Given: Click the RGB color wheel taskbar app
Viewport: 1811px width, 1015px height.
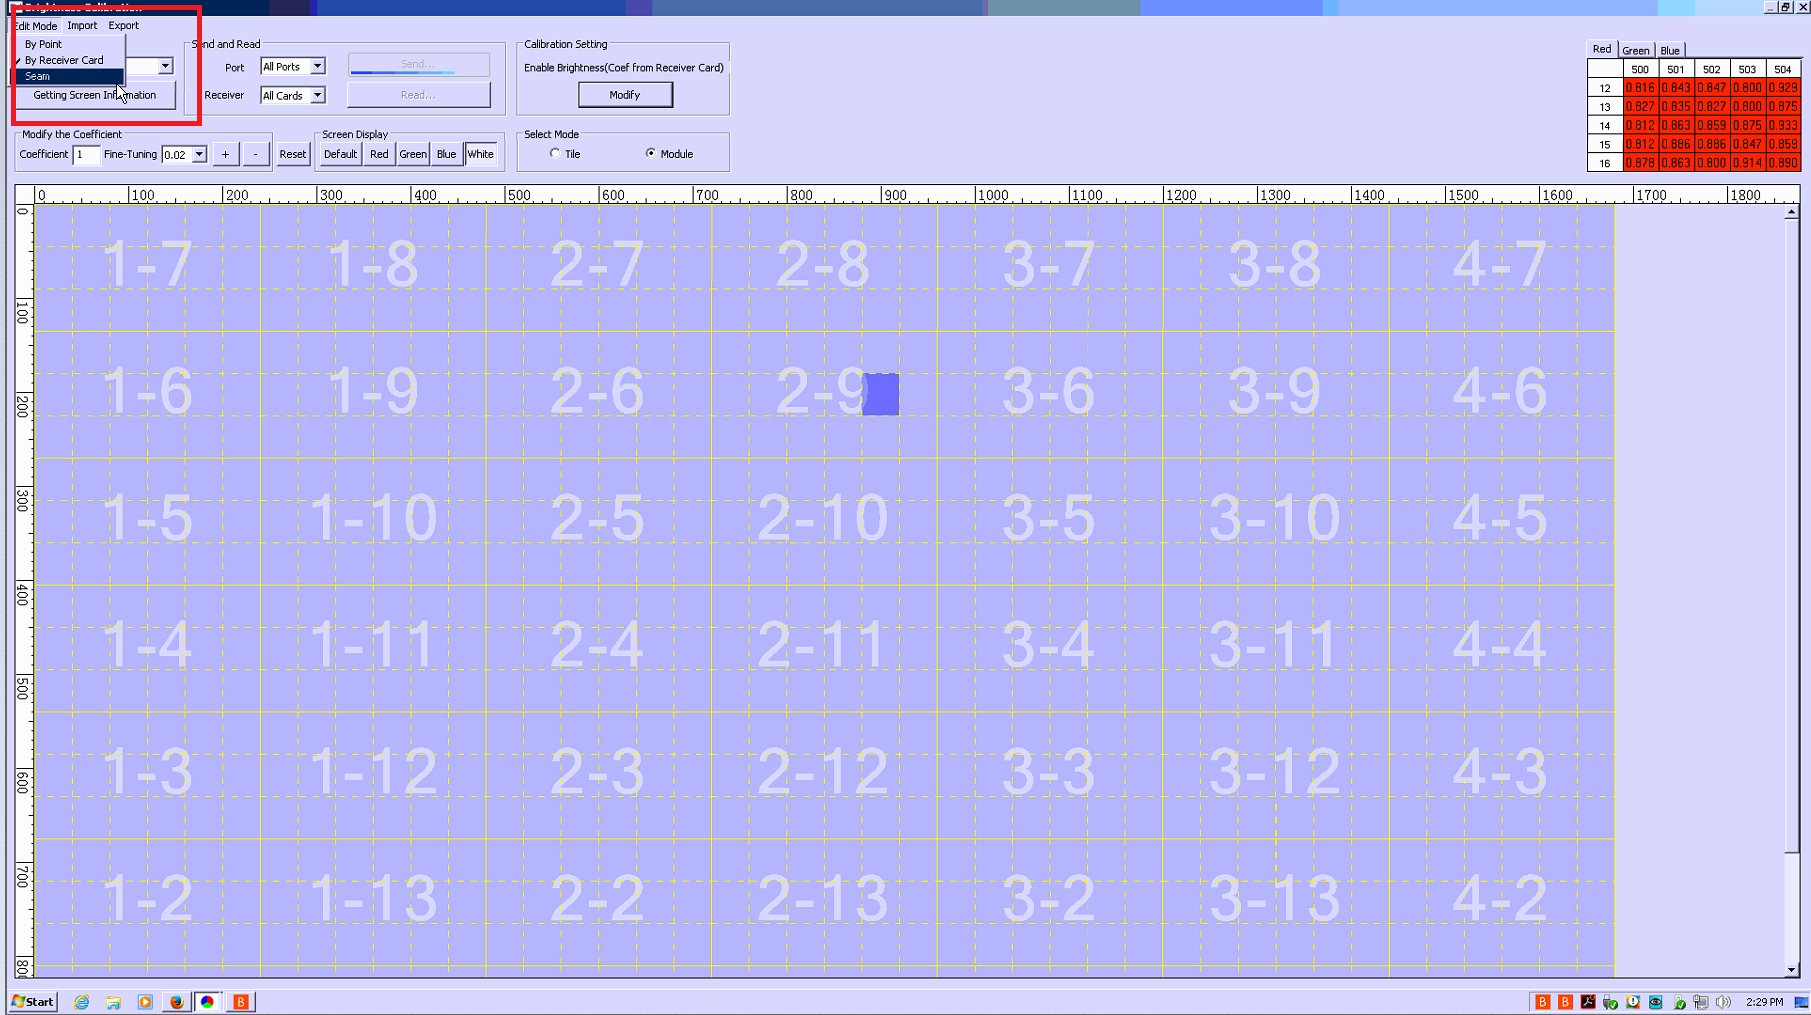Looking at the screenshot, I should (208, 1001).
